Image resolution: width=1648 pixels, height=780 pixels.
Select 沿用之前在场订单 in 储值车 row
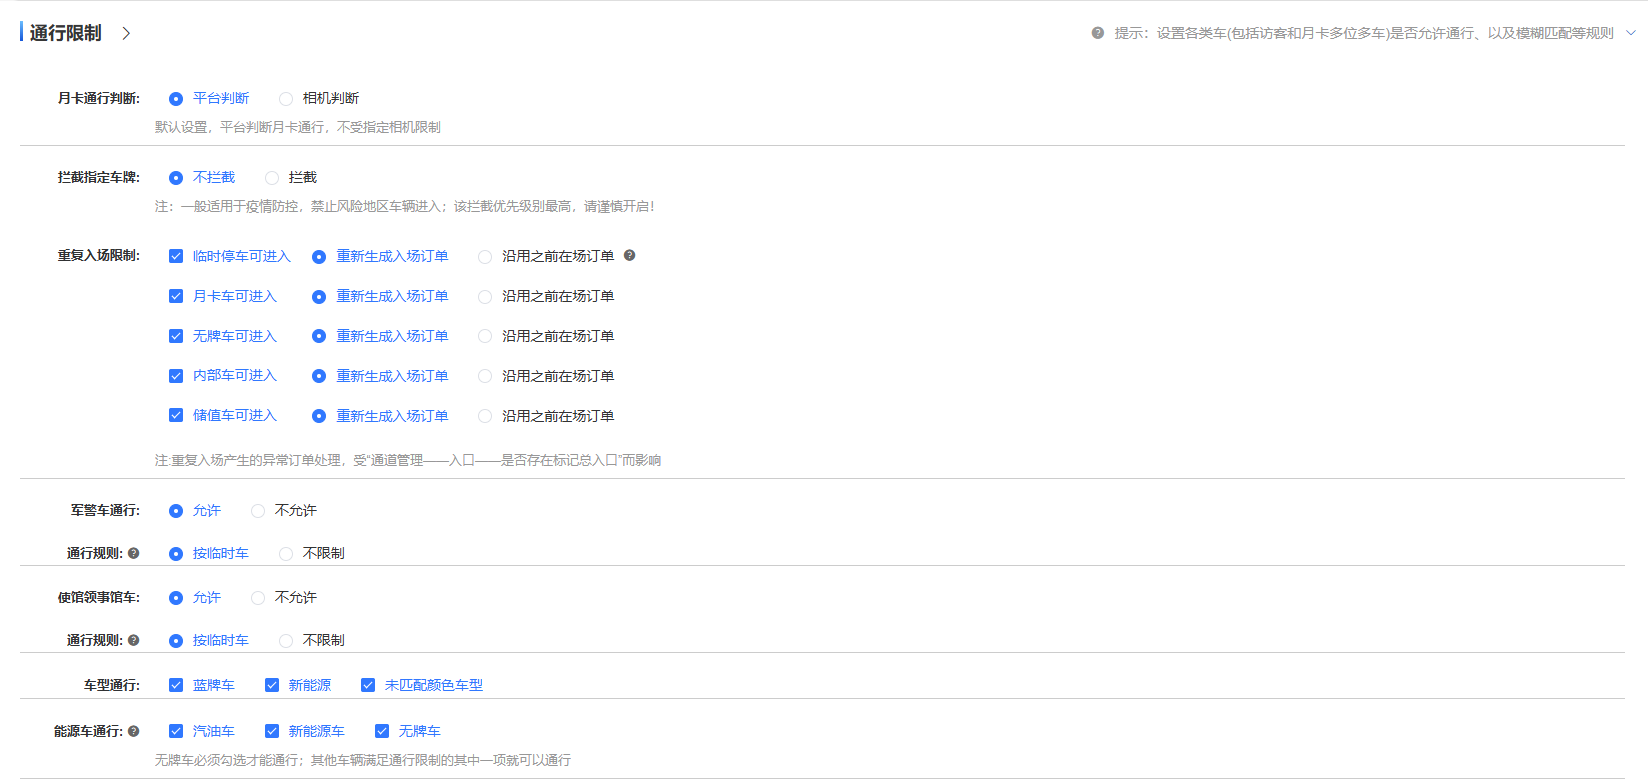tap(485, 416)
